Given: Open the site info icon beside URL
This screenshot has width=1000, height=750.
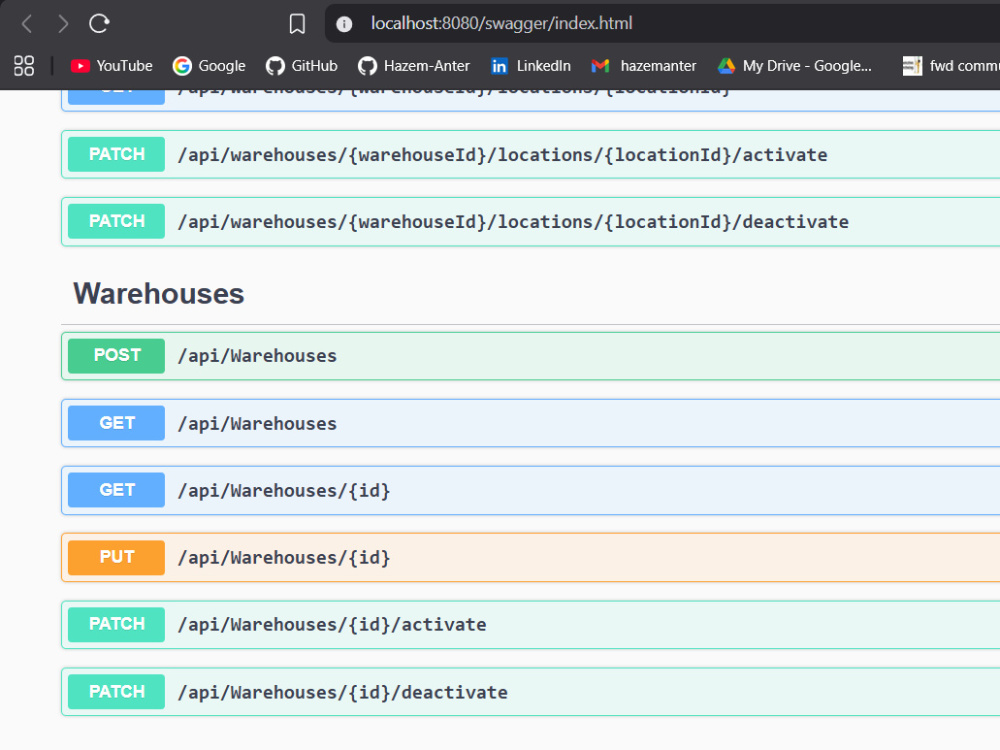Looking at the screenshot, I should tap(344, 24).
